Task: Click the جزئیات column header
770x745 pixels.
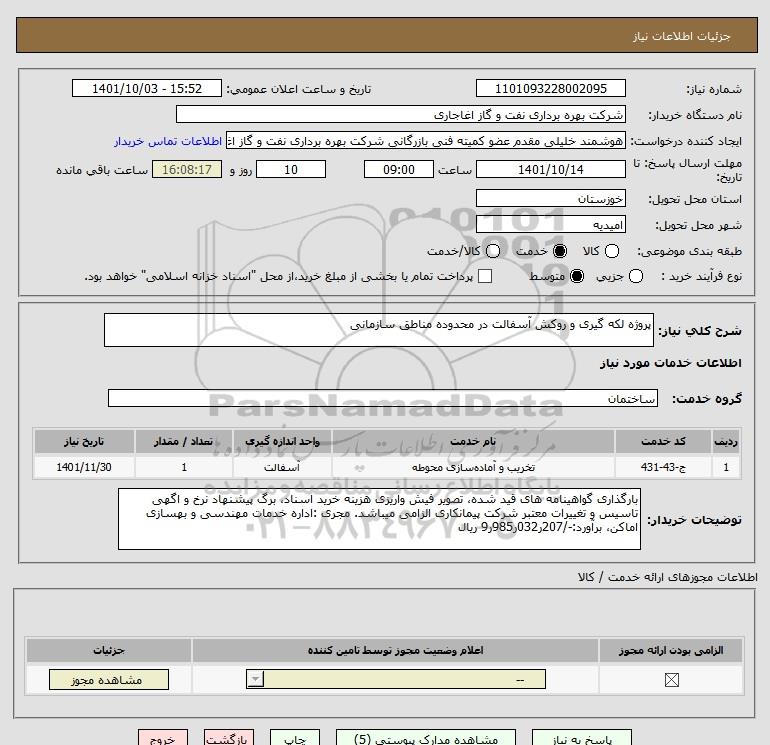Action: click(109, 650)
